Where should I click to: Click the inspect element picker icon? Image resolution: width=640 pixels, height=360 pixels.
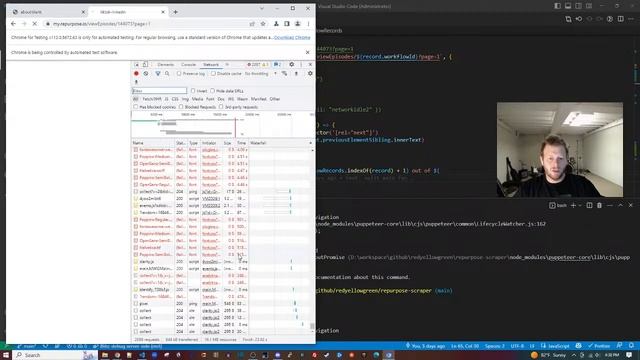(x=137, y=64)
